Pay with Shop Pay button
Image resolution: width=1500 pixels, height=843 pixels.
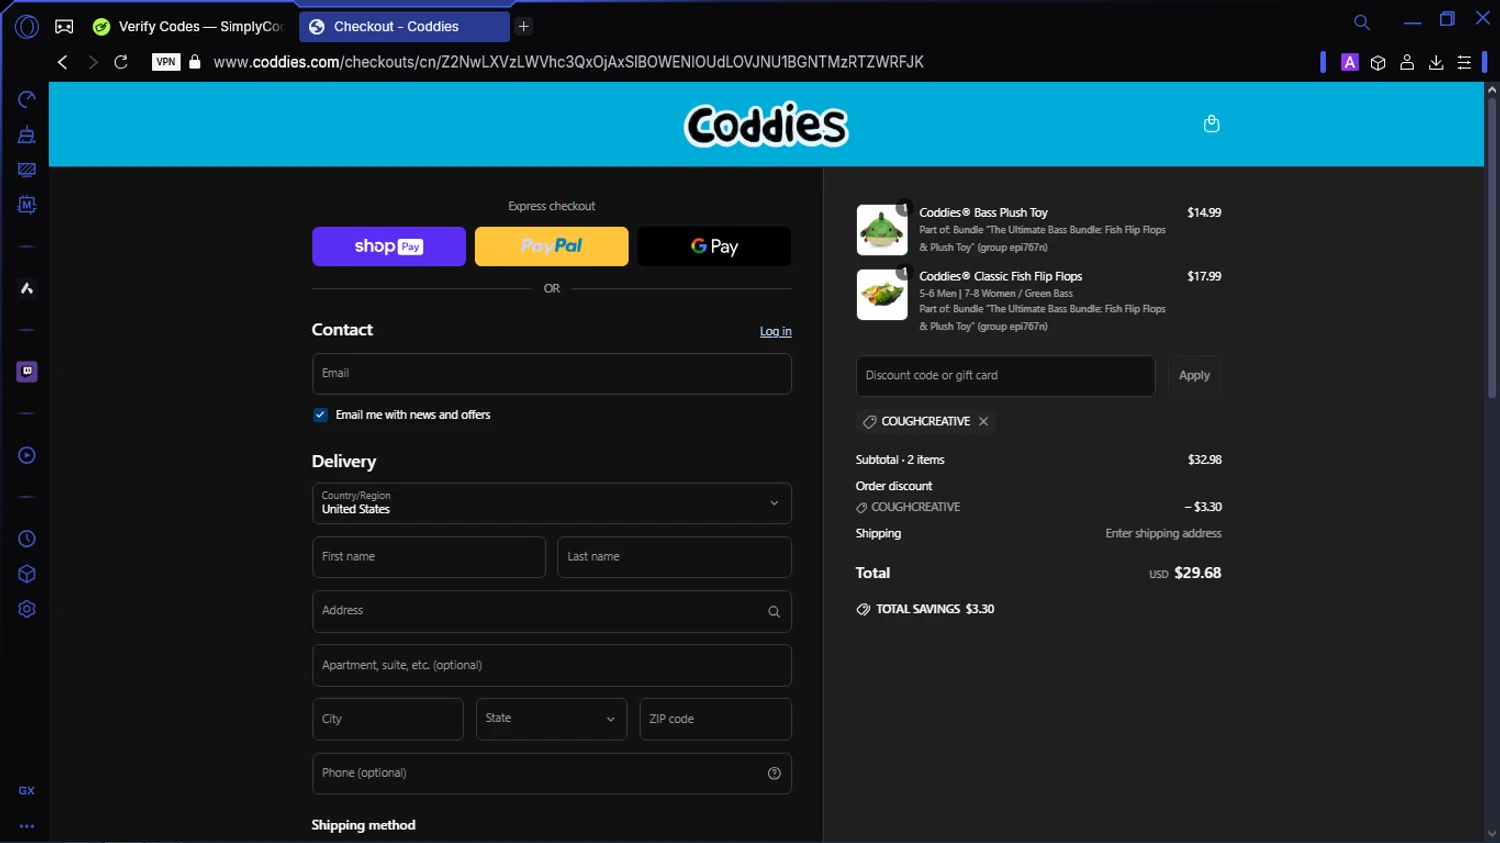pyautogui.click(x=389, y=246)
